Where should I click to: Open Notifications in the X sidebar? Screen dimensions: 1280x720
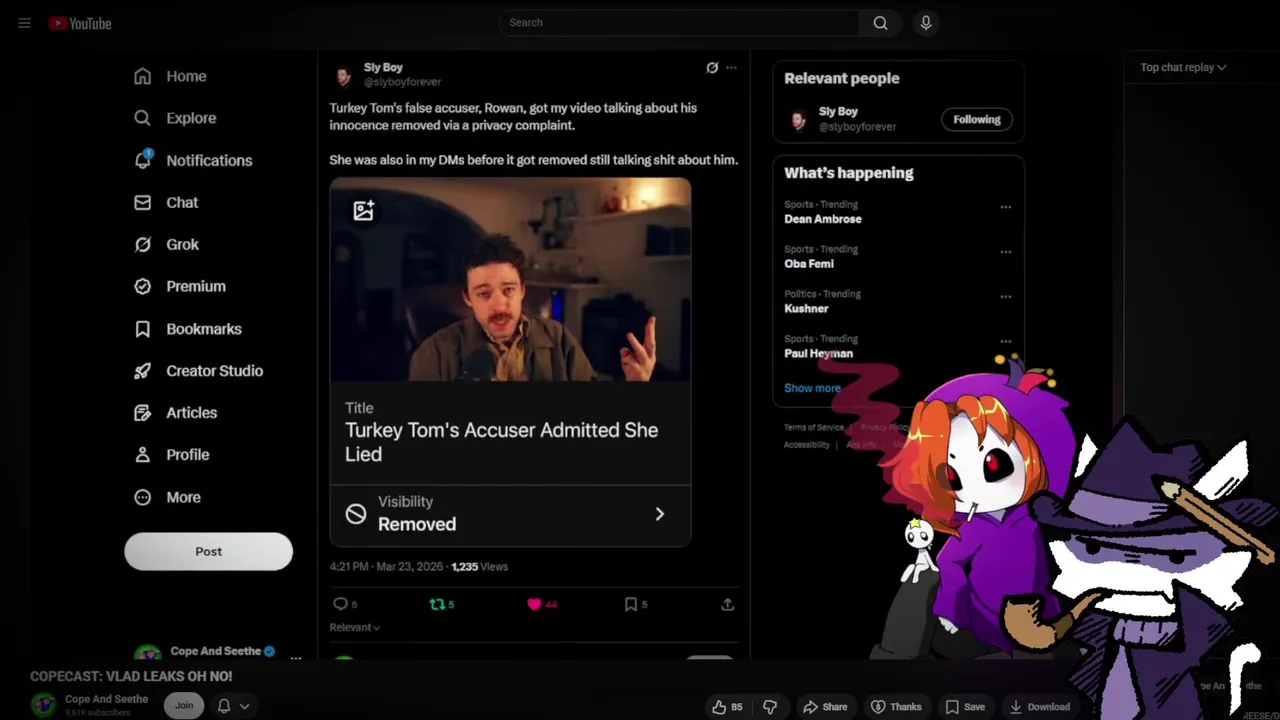tap(194, 160)
